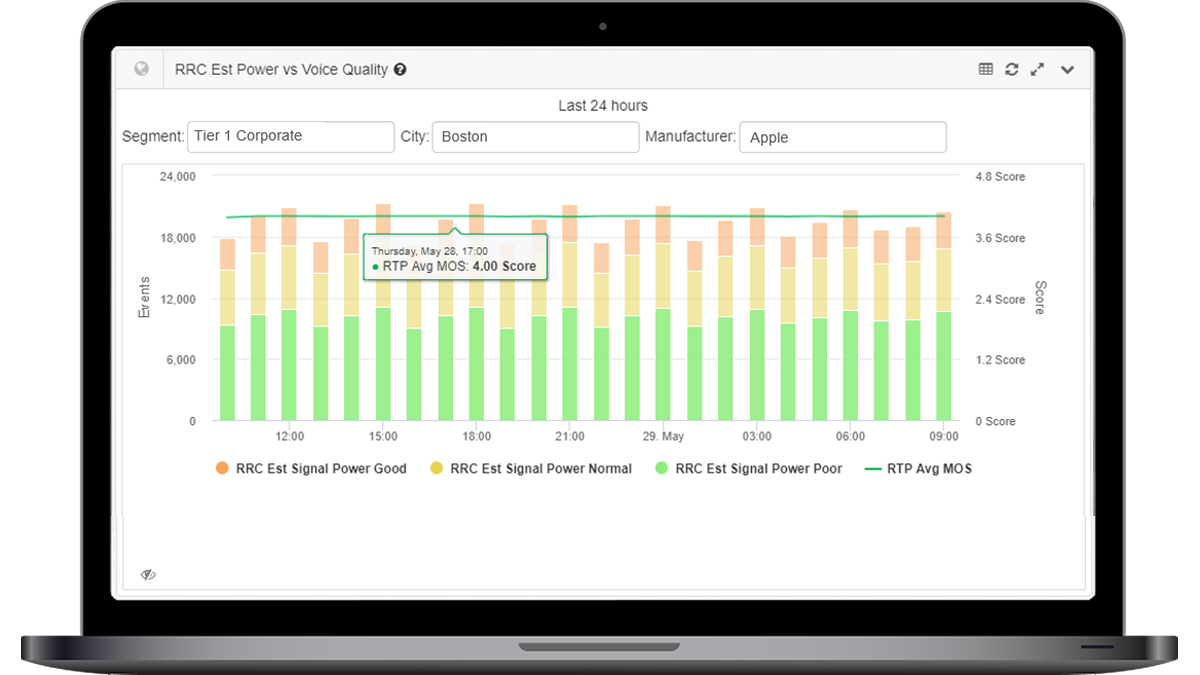Open the help question mark icon
The image size is (1200, 675).
(400, 70)
